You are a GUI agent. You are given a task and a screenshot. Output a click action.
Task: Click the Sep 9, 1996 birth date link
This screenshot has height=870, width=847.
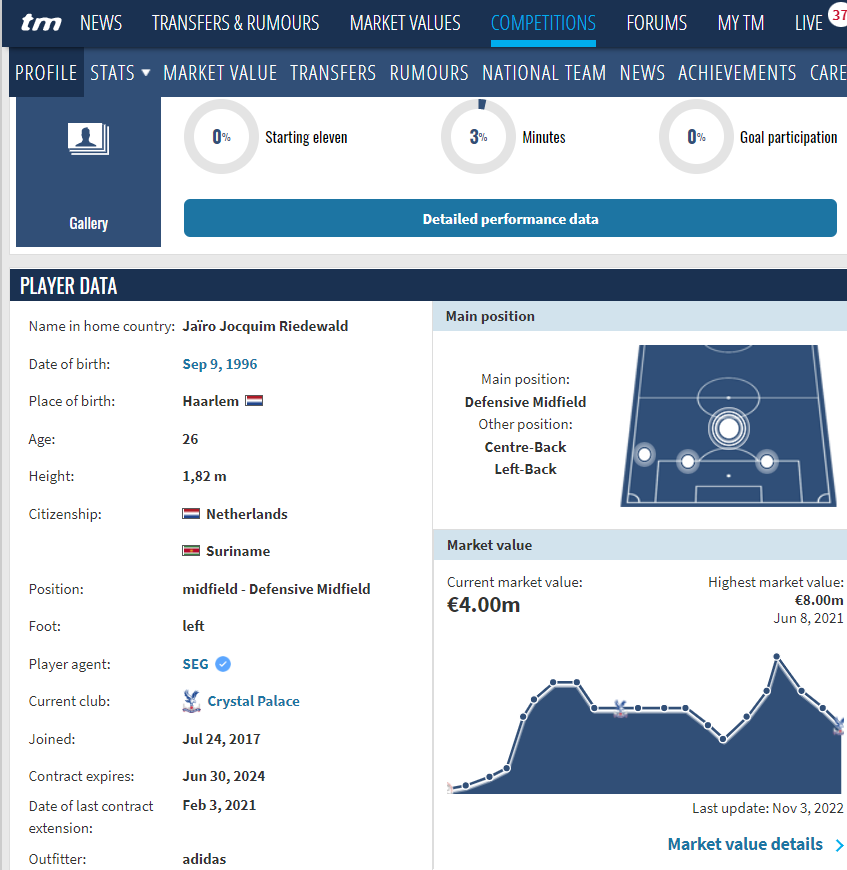pyautogui.click(x=220, y=364)
